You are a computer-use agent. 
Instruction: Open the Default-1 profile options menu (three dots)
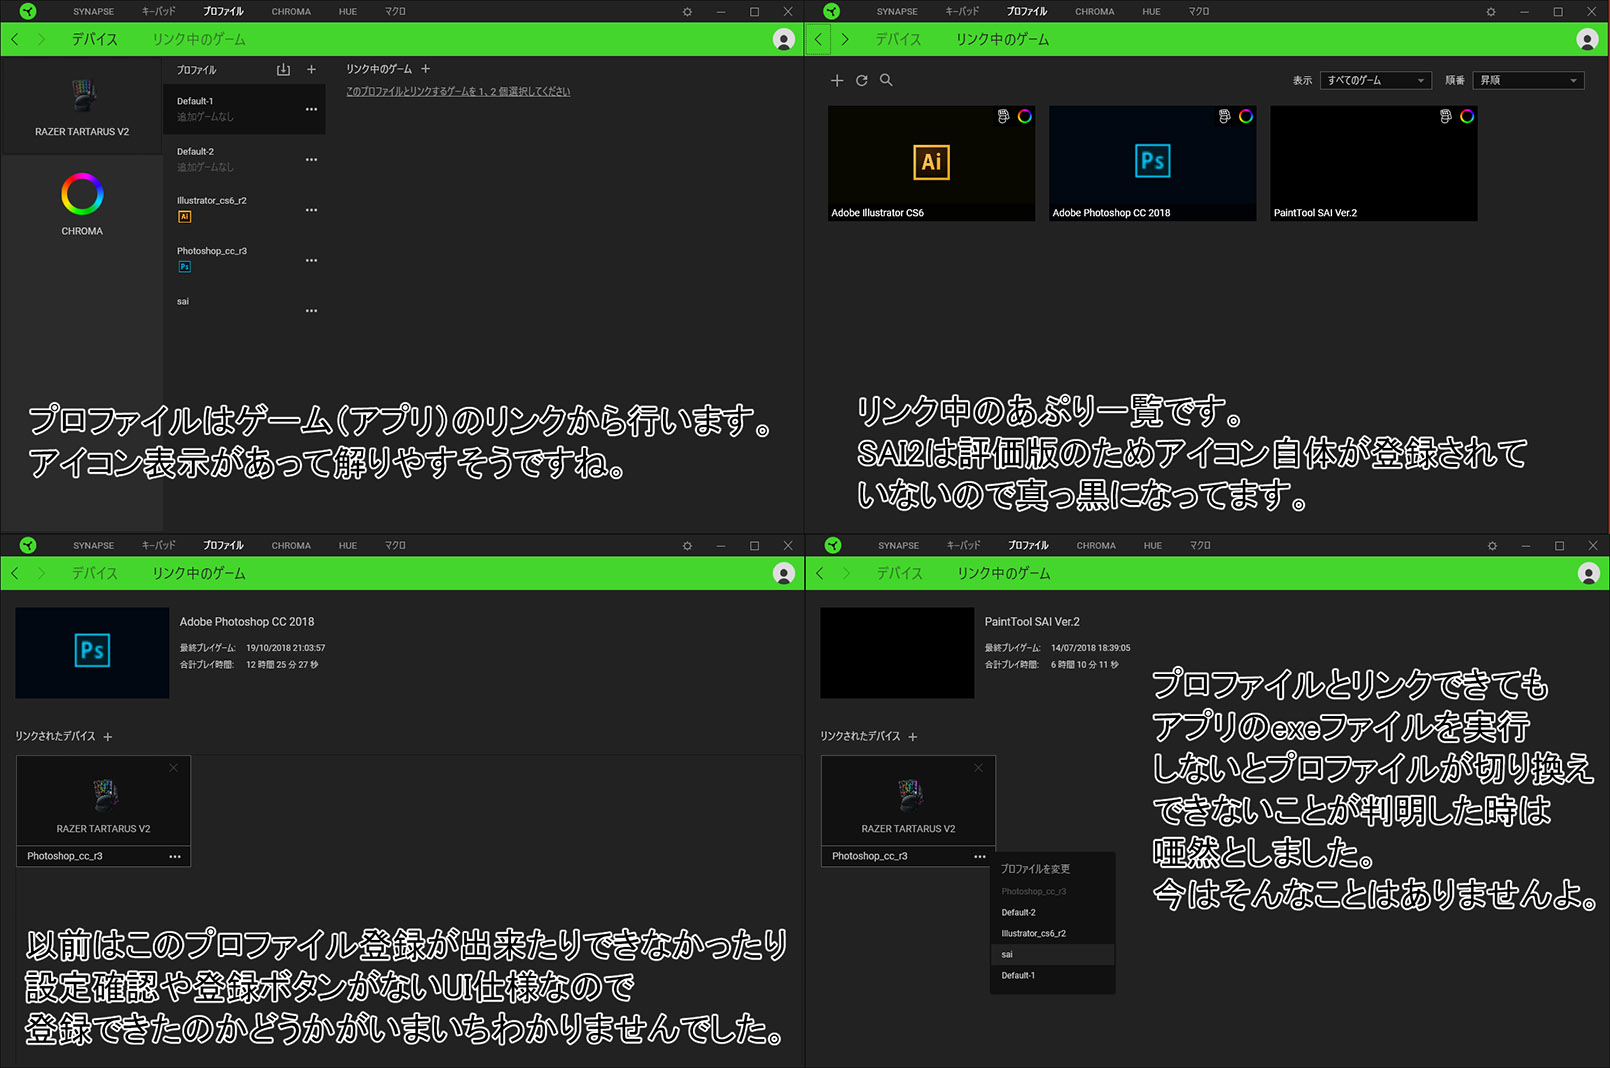coord(311,109)
